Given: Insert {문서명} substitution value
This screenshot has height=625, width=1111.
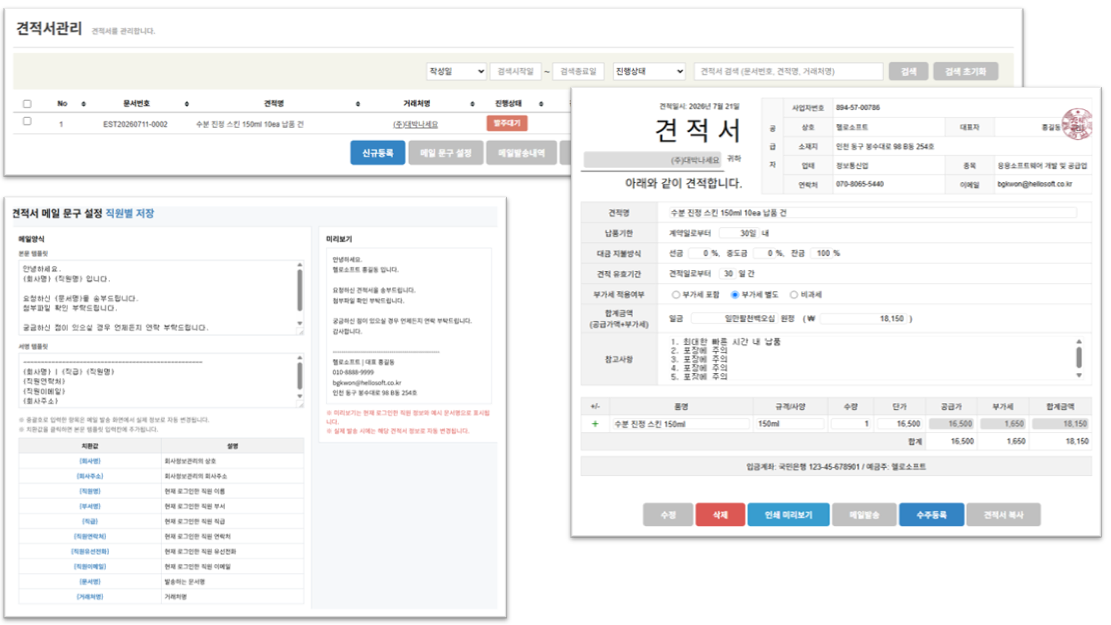Looking at the screenshot, I should [x=90, y=582].
